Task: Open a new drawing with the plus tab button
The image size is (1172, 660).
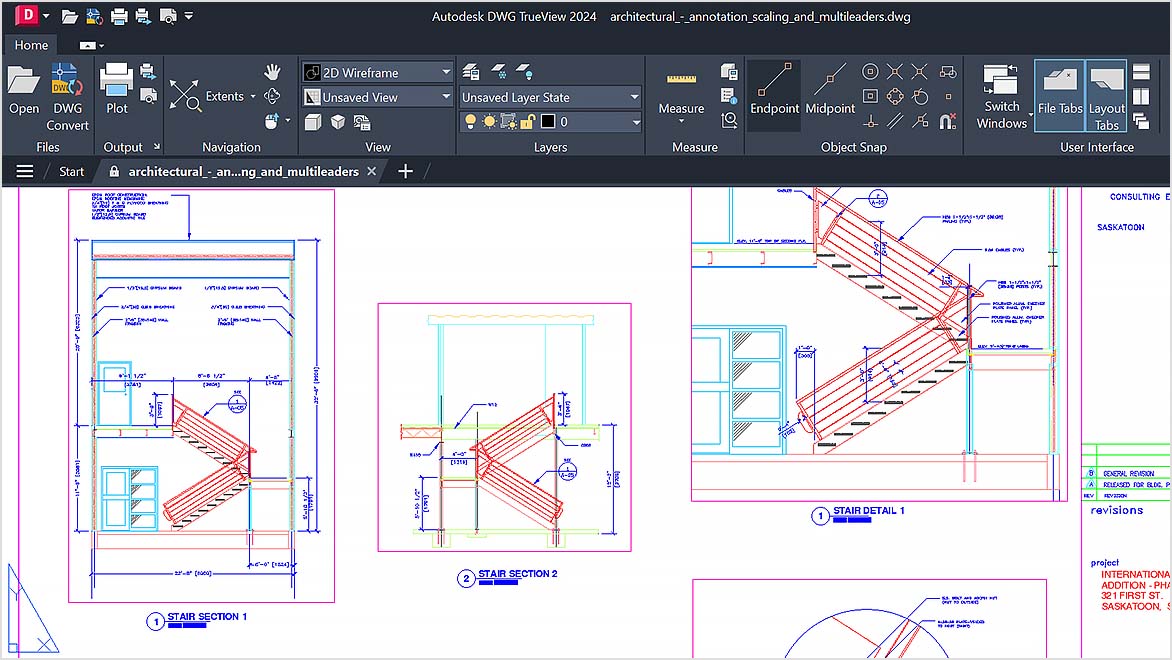Action: pos(405,171)
